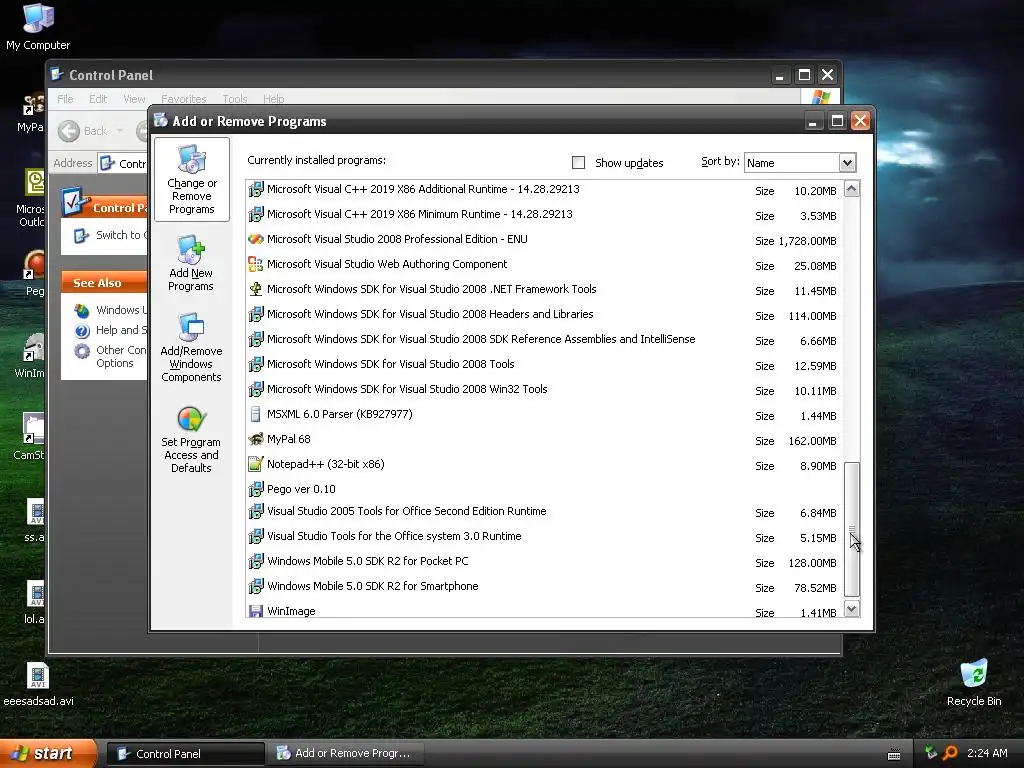Open Help menu in Control Panel window
The width and height of the screenshot is (1024, 768).
274,99
